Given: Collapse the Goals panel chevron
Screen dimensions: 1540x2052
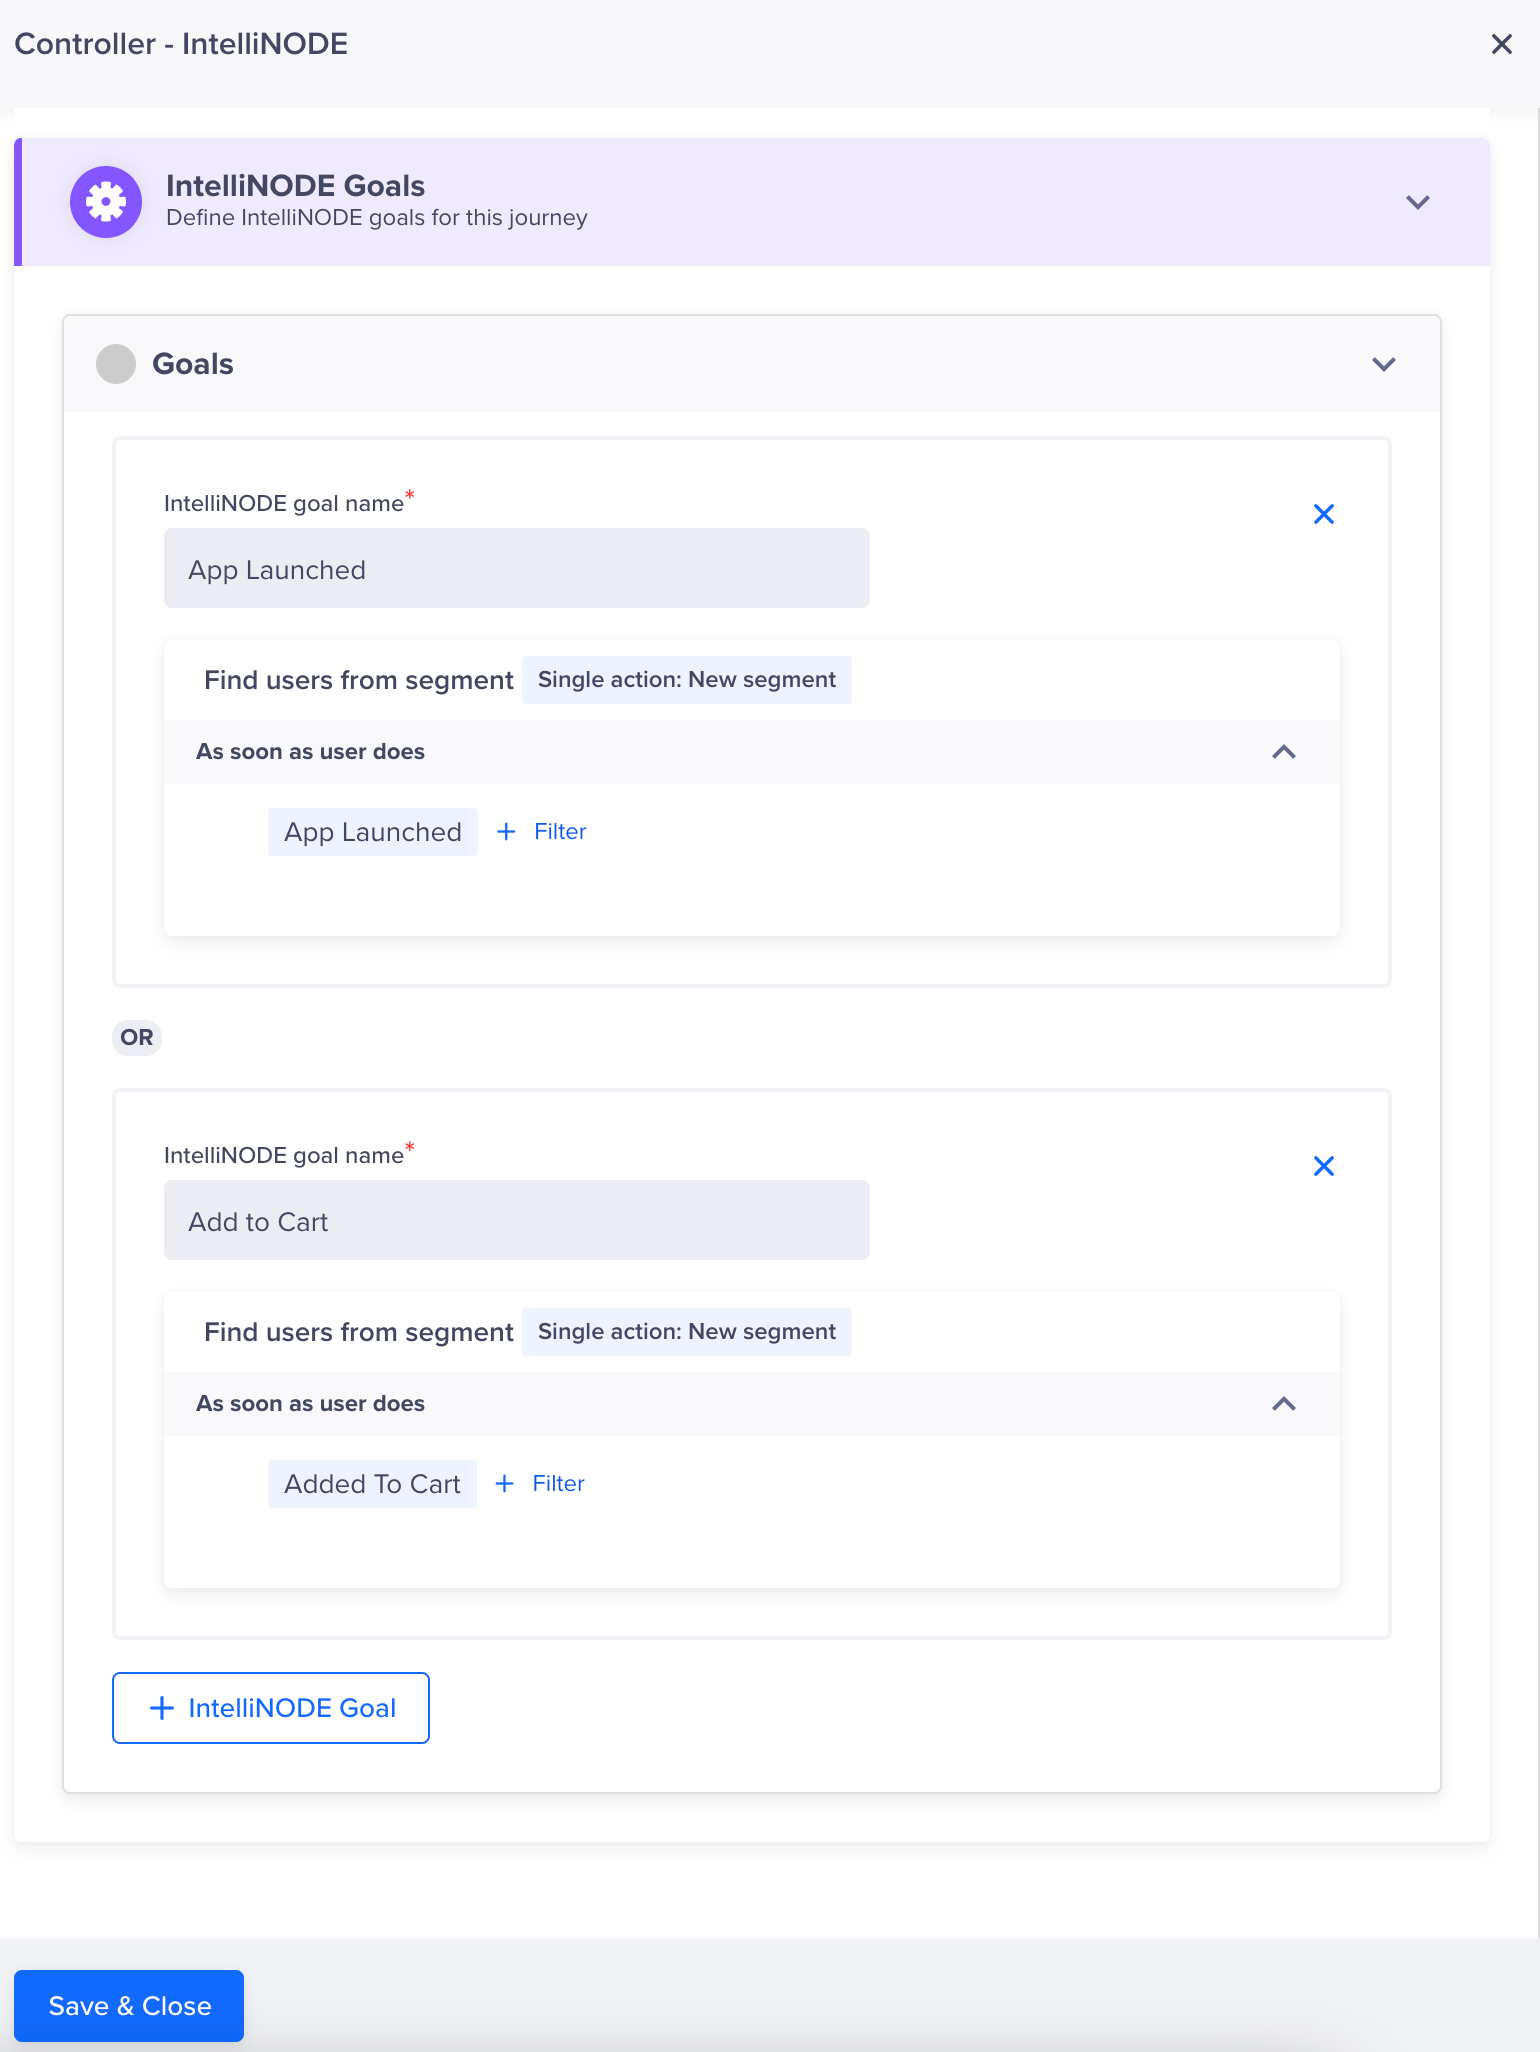Looking at the screenshot, I should click(1384, 364).
